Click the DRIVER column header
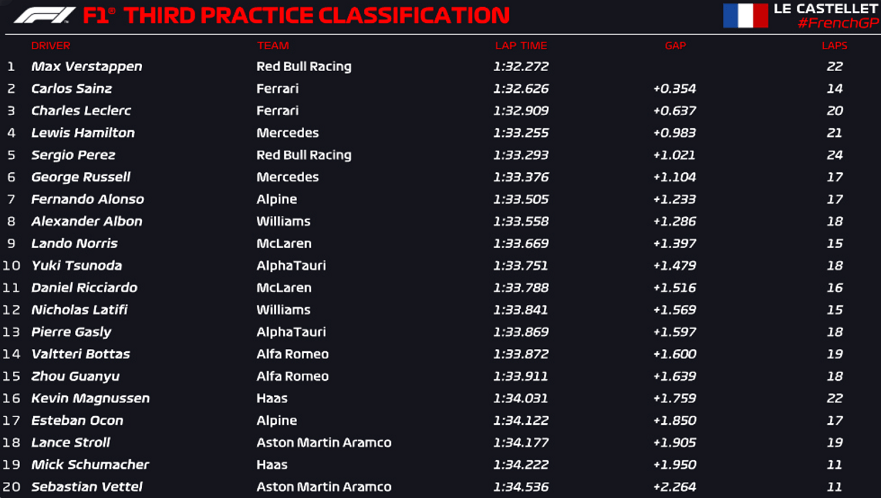 tap(51, 46)
